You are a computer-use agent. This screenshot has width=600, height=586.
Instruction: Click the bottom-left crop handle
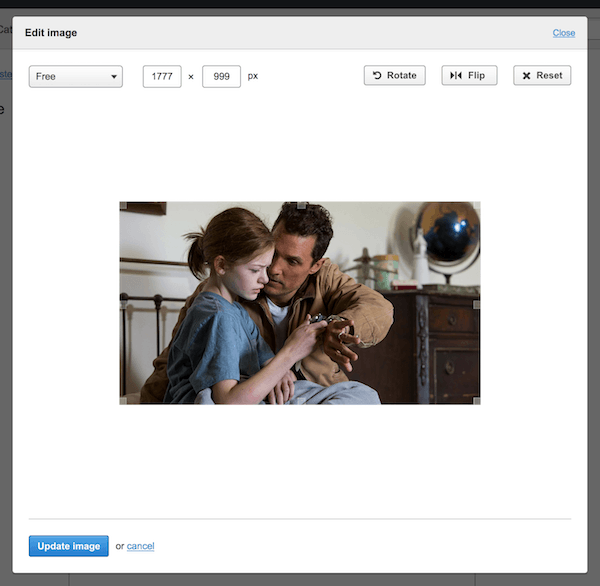(123, 401)
